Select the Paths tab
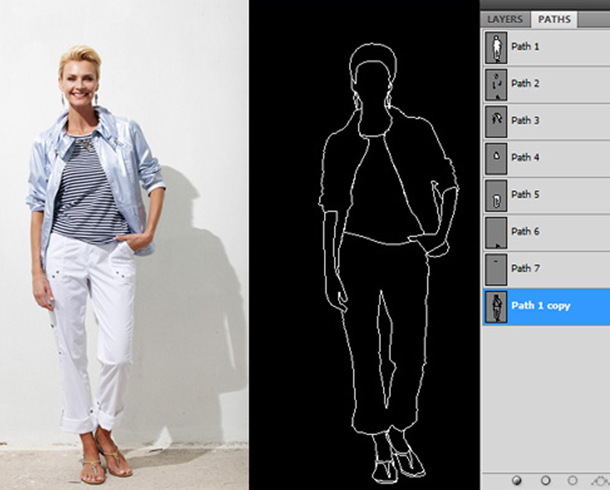The height and width of the screenshot is (490, 610). tap(553, 19)
